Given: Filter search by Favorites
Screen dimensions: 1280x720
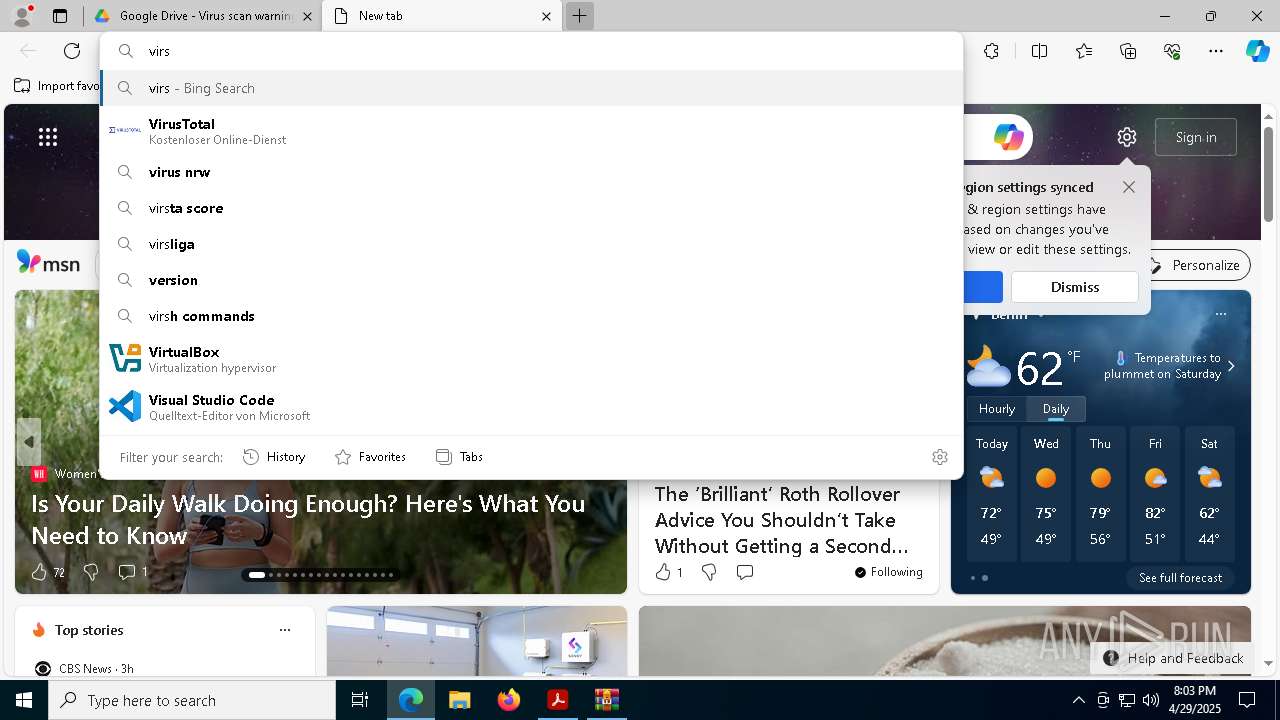Looking at the screenshot, I should point(370,457).
